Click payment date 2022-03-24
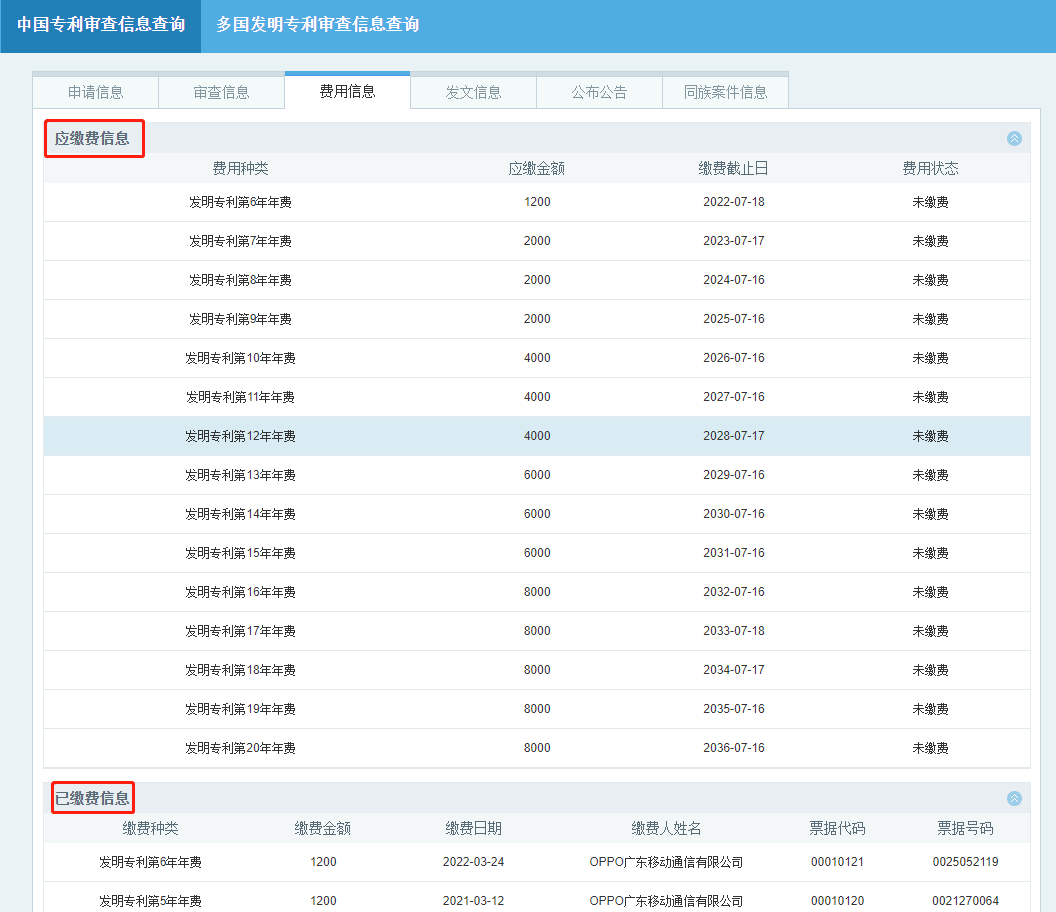 [x=473, y=862]
